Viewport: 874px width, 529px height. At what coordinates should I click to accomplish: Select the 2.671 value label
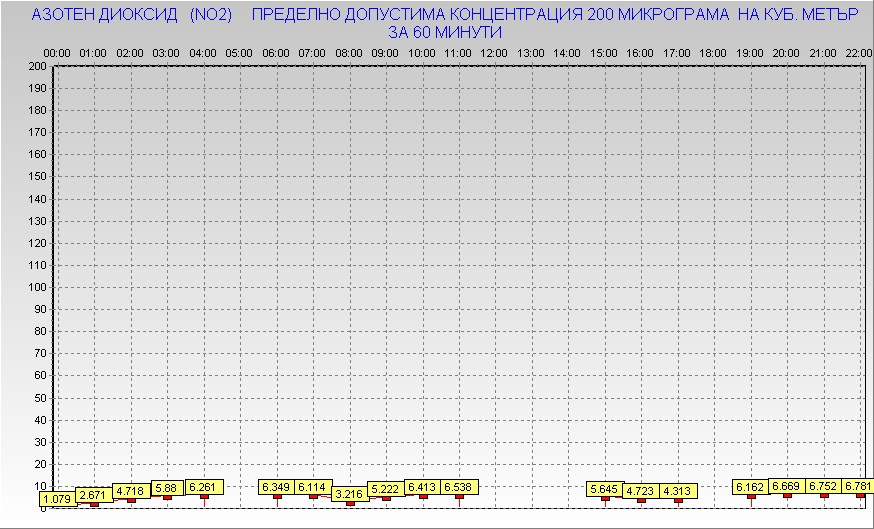point(93,495)
